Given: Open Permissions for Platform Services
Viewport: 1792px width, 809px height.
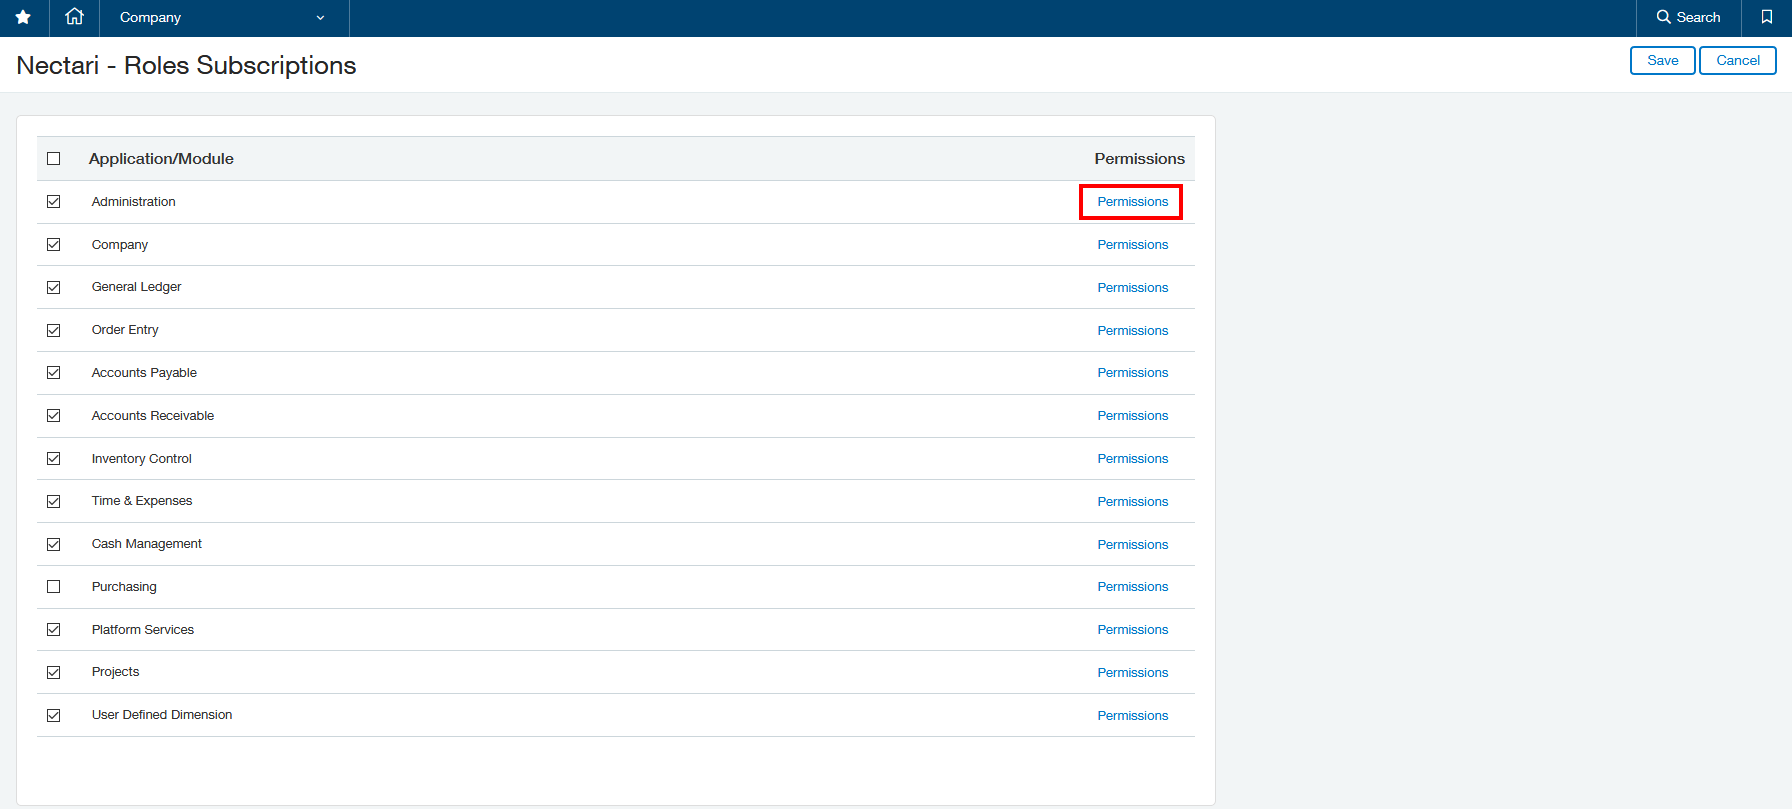Looking at the screenshot, I should (x=1132, y=630).
